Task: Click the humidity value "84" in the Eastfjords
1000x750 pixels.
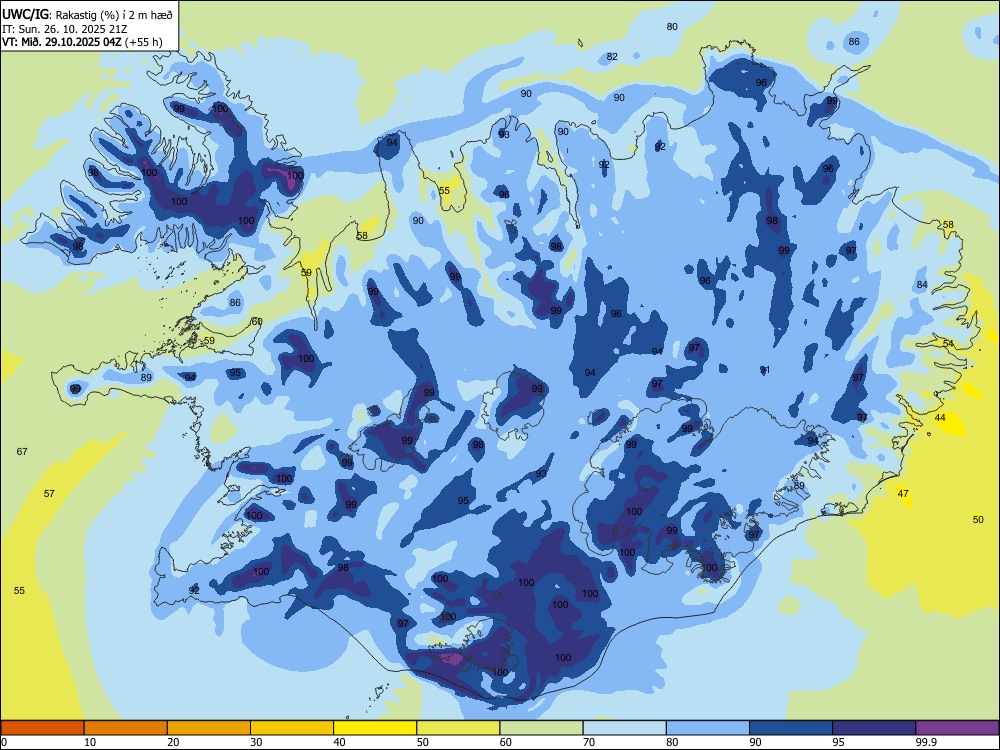Action: click(x=922, y=284)
